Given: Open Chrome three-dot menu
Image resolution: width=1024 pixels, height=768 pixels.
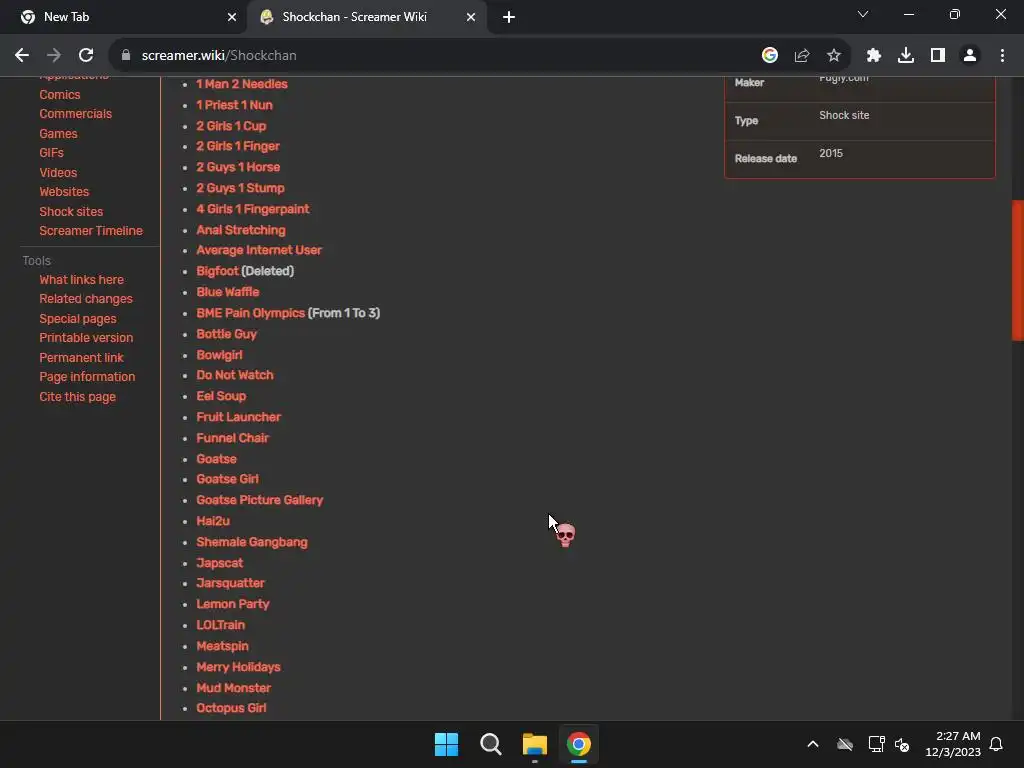Looking at the screenshot, I should click(1002, 56).
